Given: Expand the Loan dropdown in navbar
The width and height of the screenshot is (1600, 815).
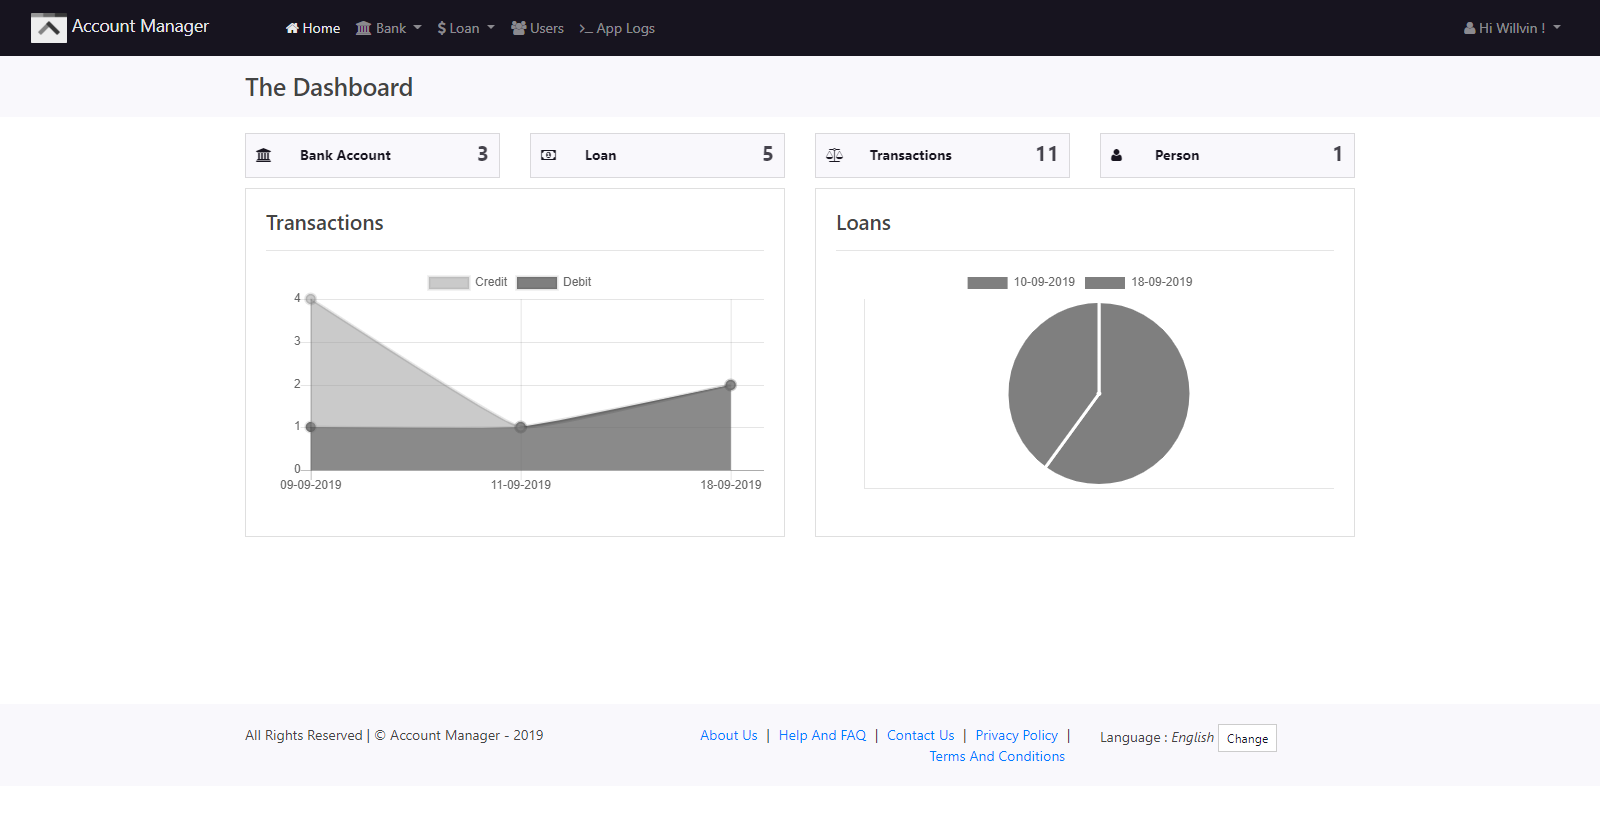Looking at the screenshot, I should [x=466, y=28].
